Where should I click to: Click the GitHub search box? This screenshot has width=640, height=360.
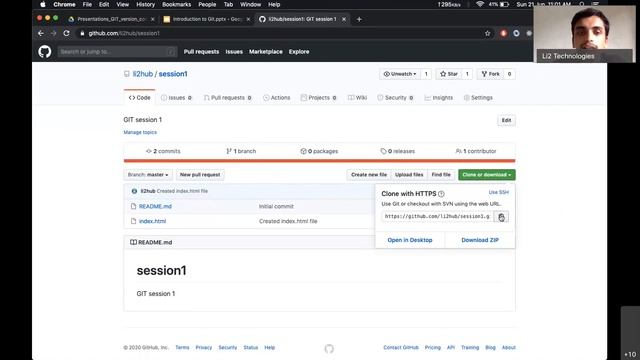click(117, 52)
